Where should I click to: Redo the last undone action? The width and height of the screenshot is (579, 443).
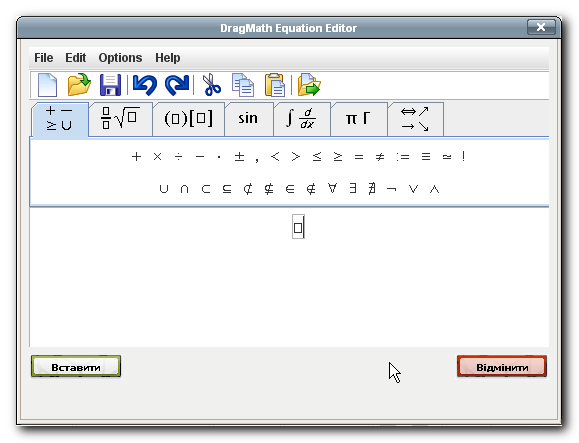coord(177,85)
